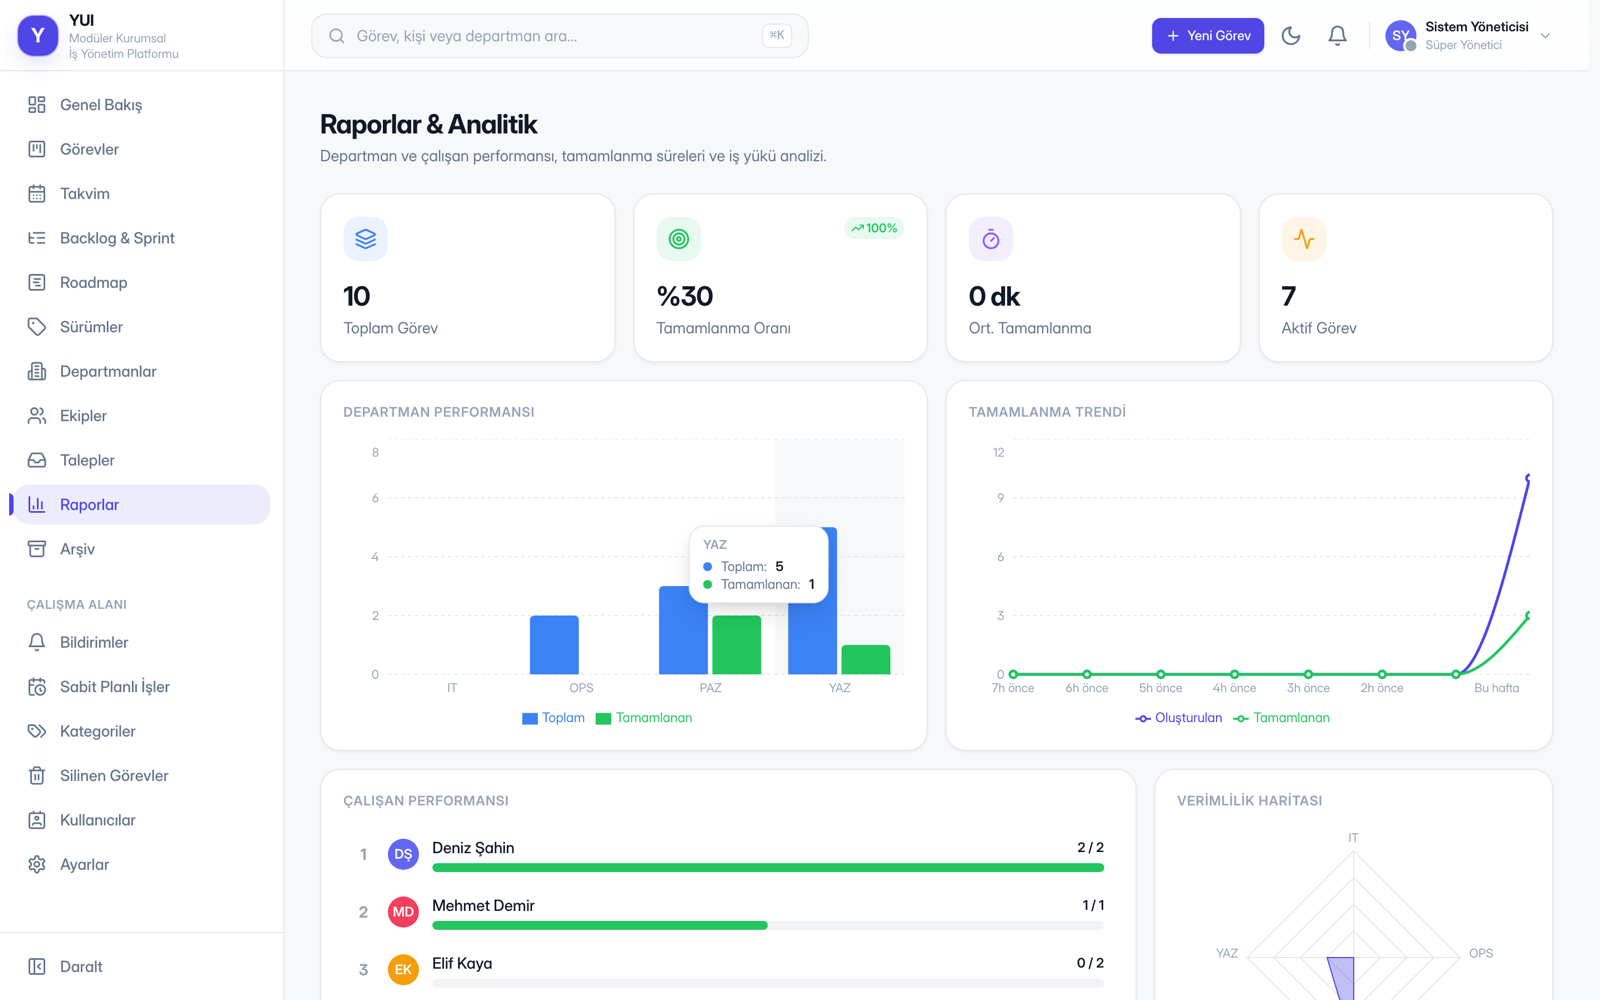Click the Tamamlanma Oranı target icon
Screen dimensions: 1600x1000
click(x=679, y=239)
